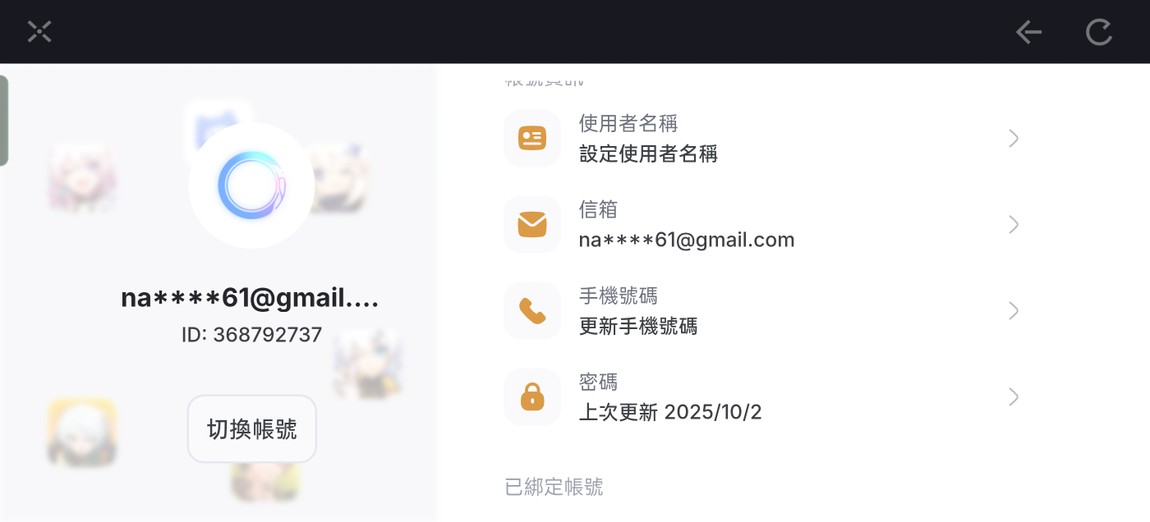This screenshot has width=1150, height=522.
Task: Expand the 信箱 row chevron
Action: pyautogui.click(x=1013, y=224)
